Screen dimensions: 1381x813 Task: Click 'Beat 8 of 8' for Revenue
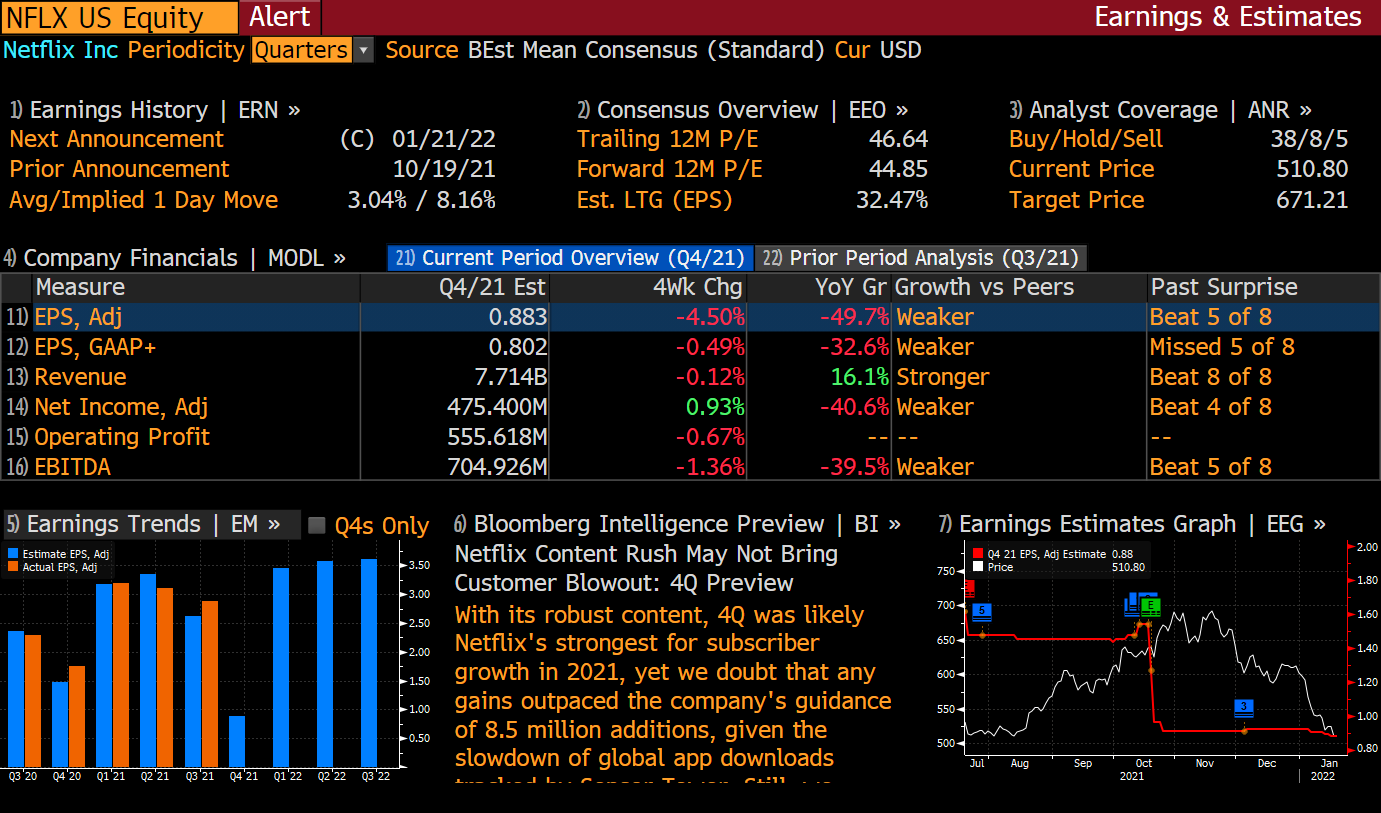point(1211,377)
